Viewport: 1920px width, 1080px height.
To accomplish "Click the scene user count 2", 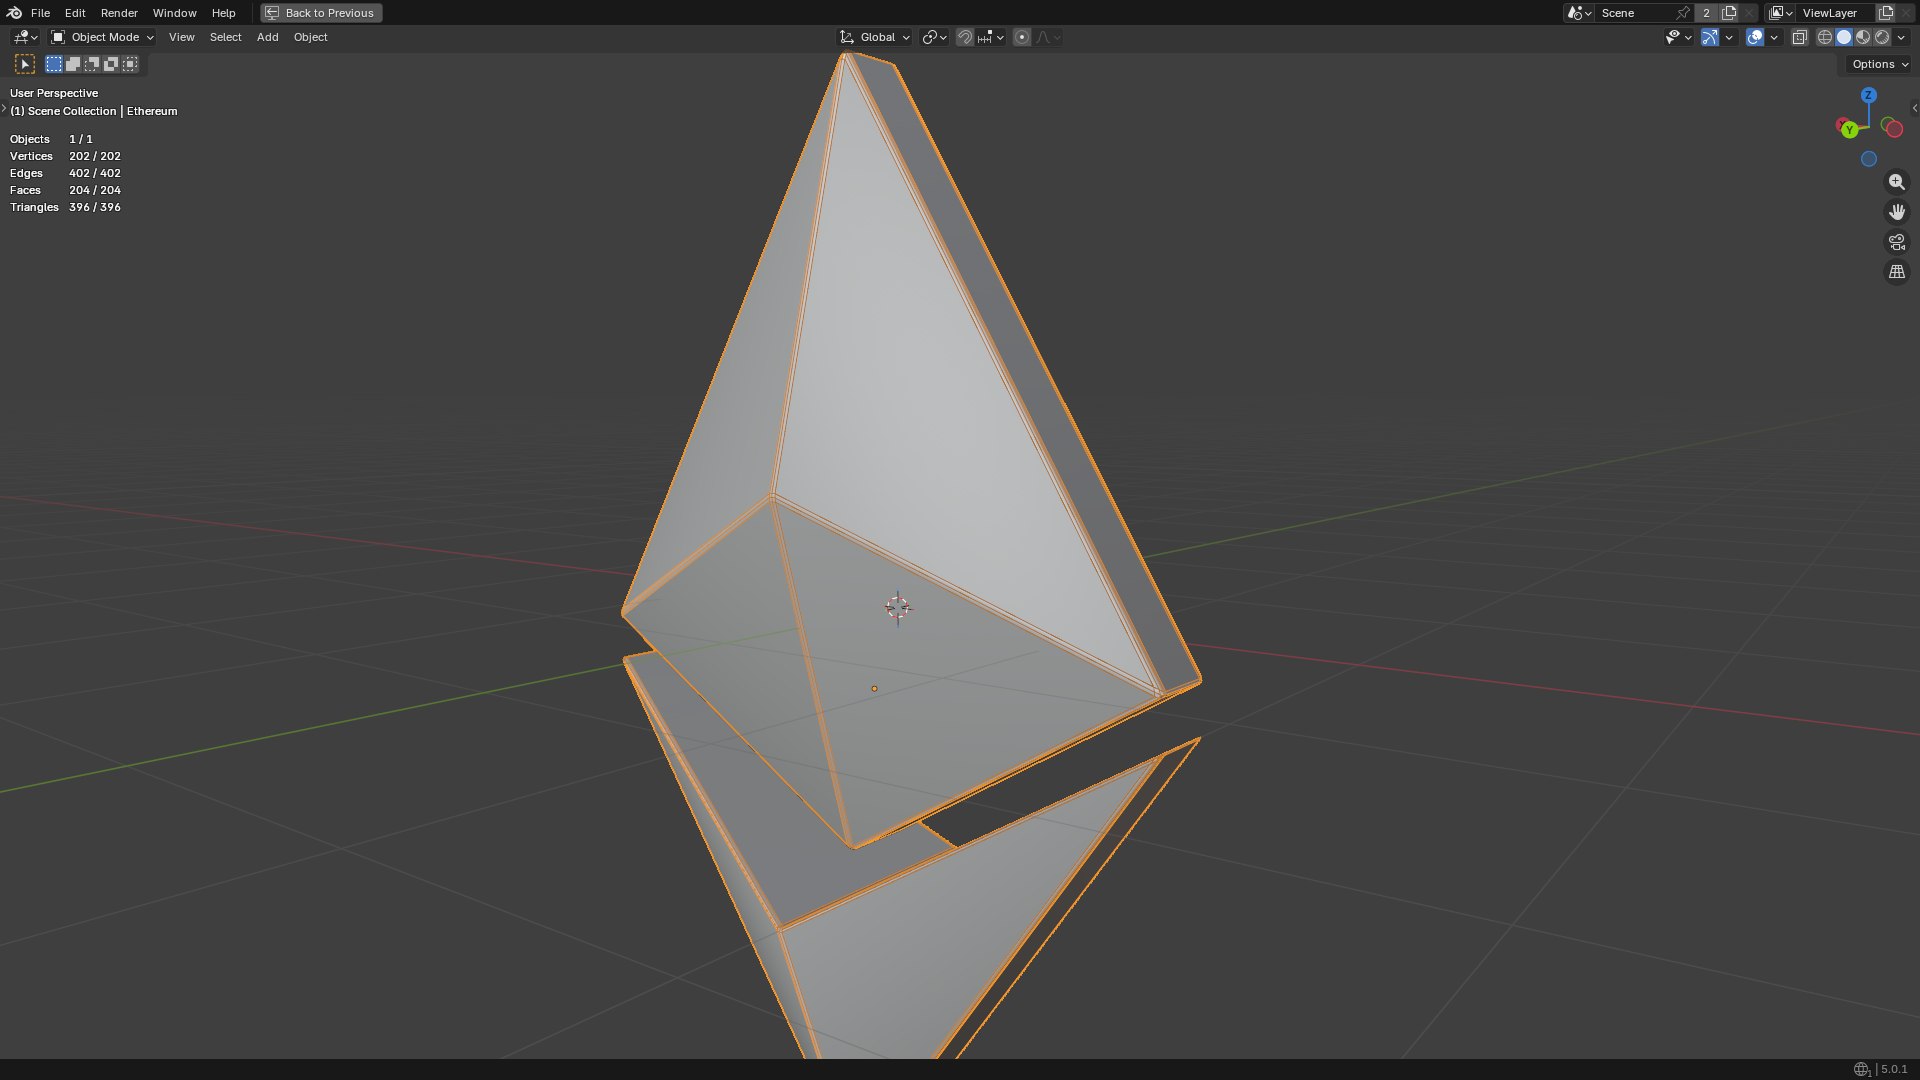I will (x=1706, y=13).
